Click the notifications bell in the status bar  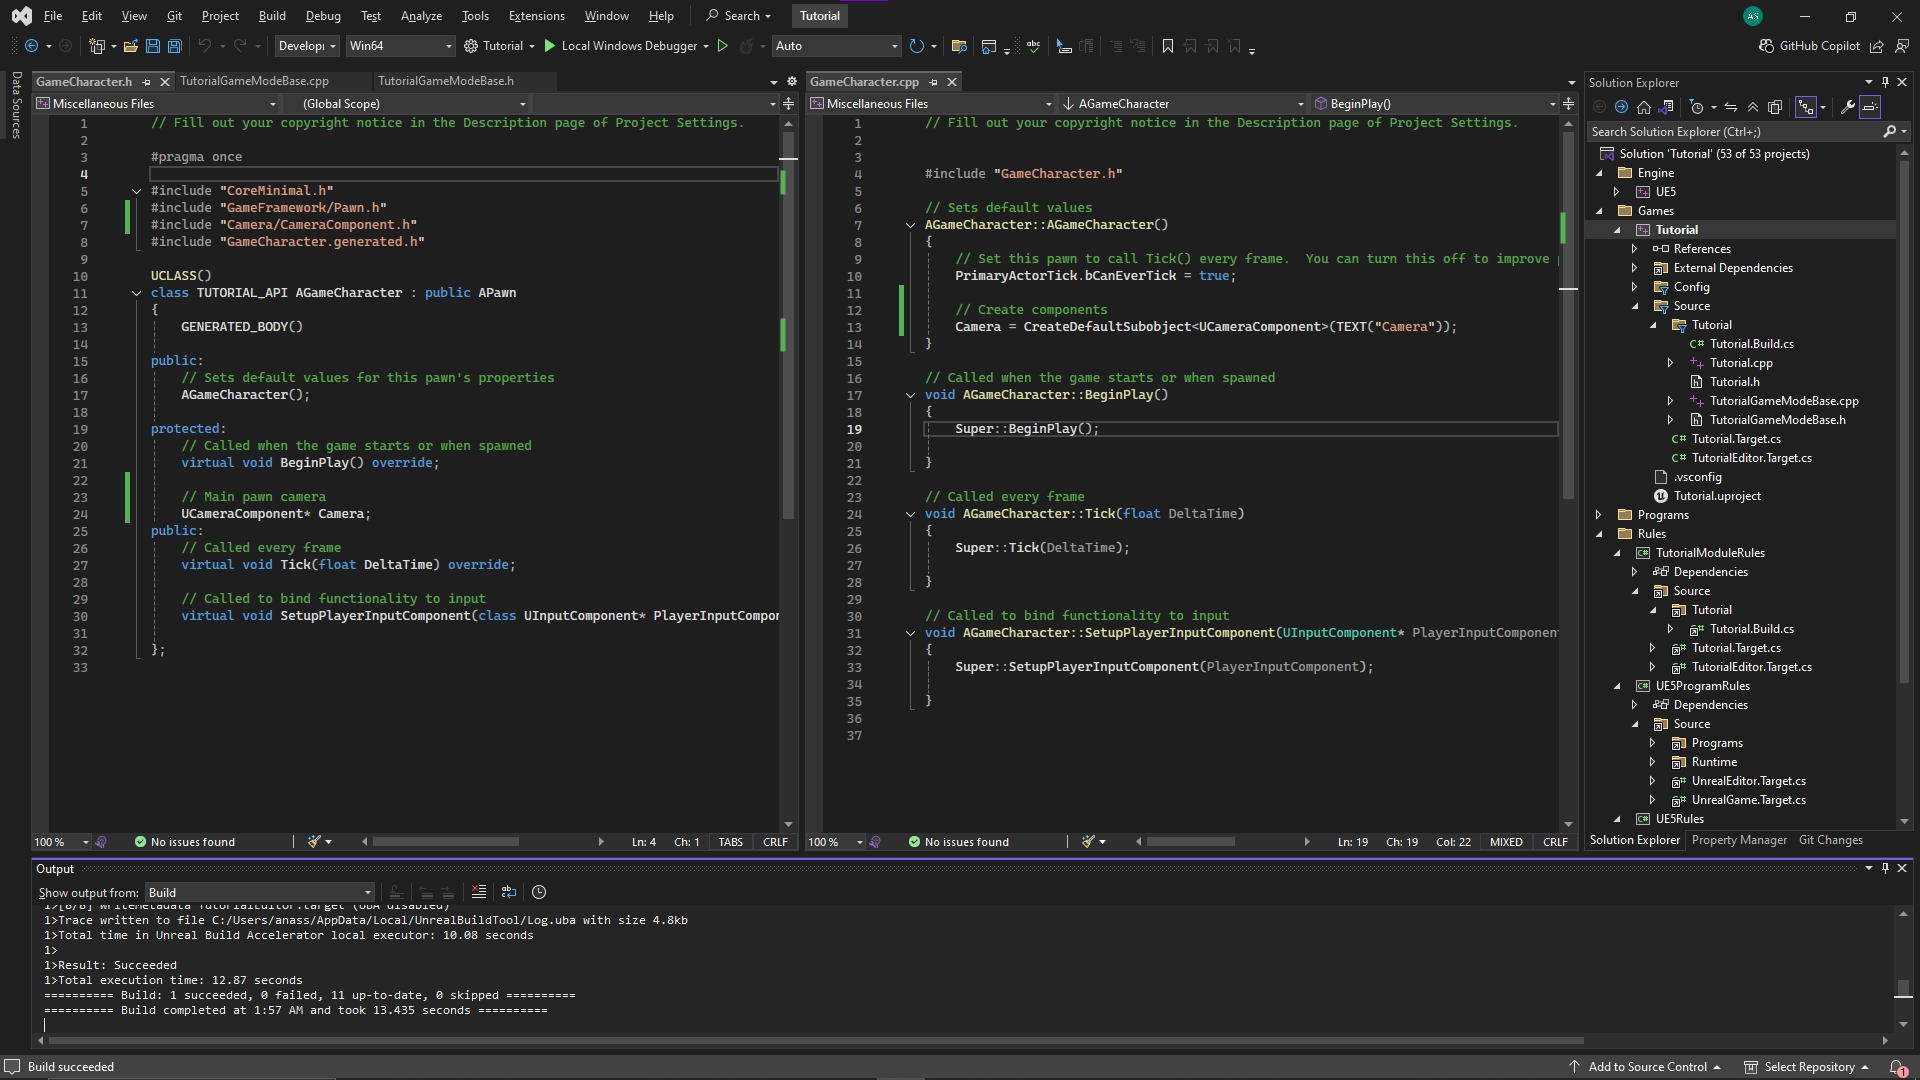(1897, 1068)
